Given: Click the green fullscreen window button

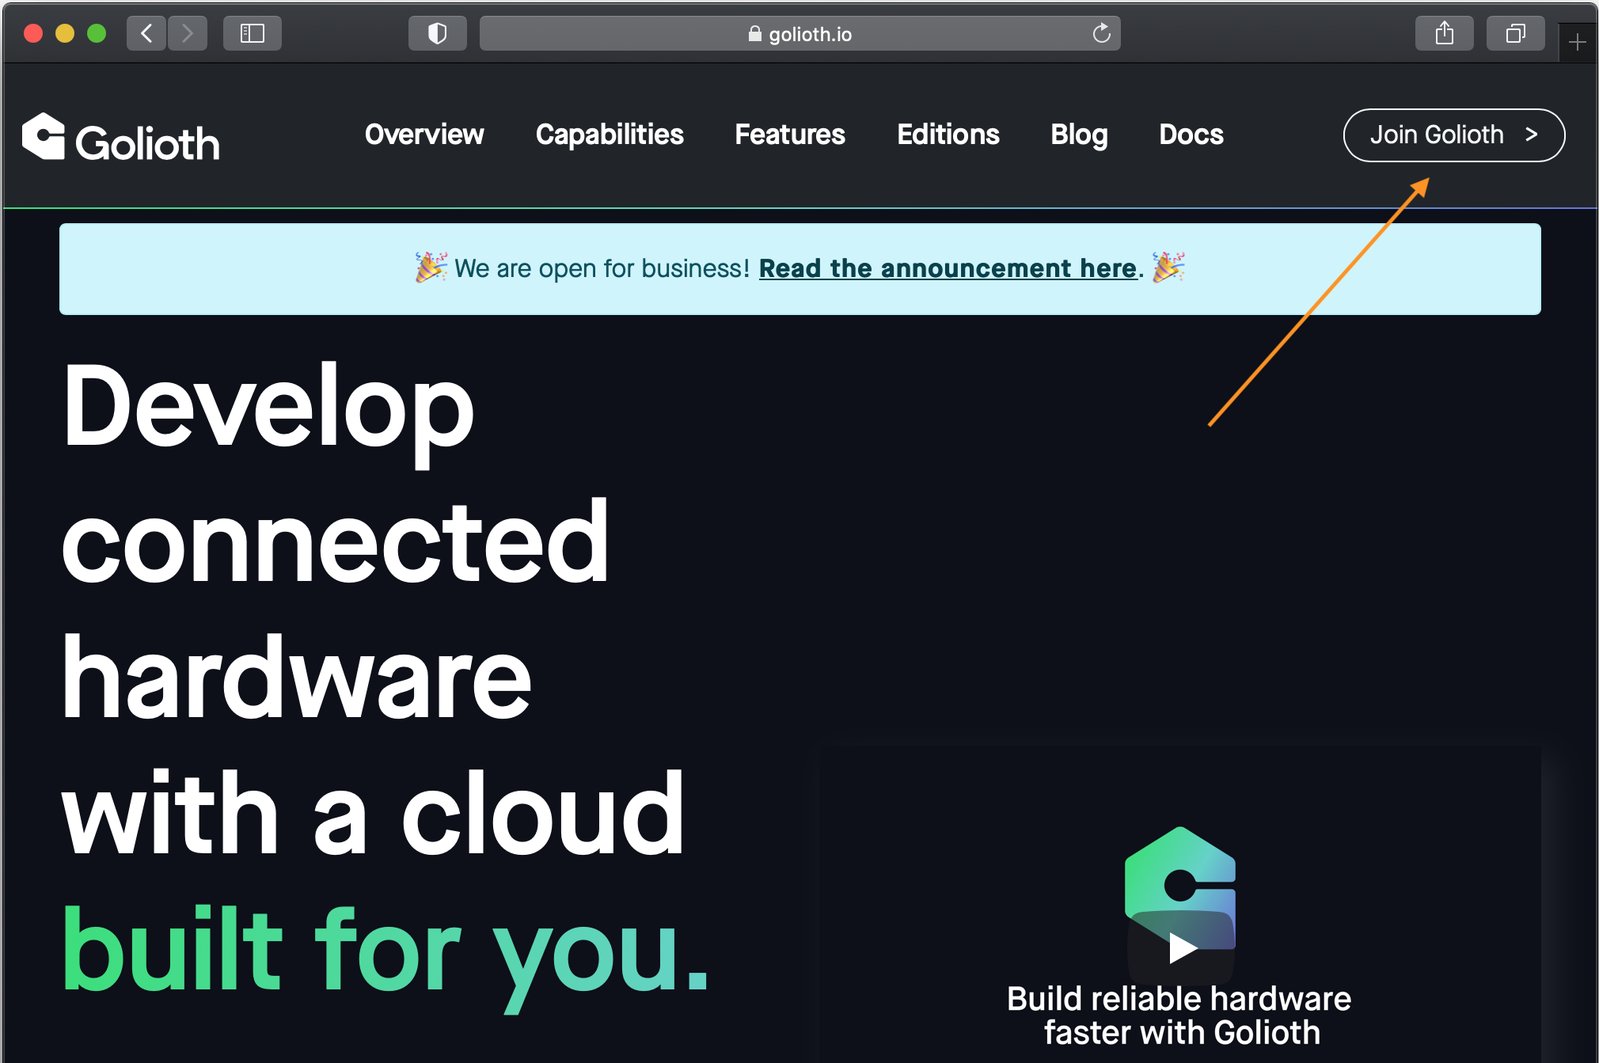Looking at the screenshot, I should pyautogui.click(x=97, y=34).
